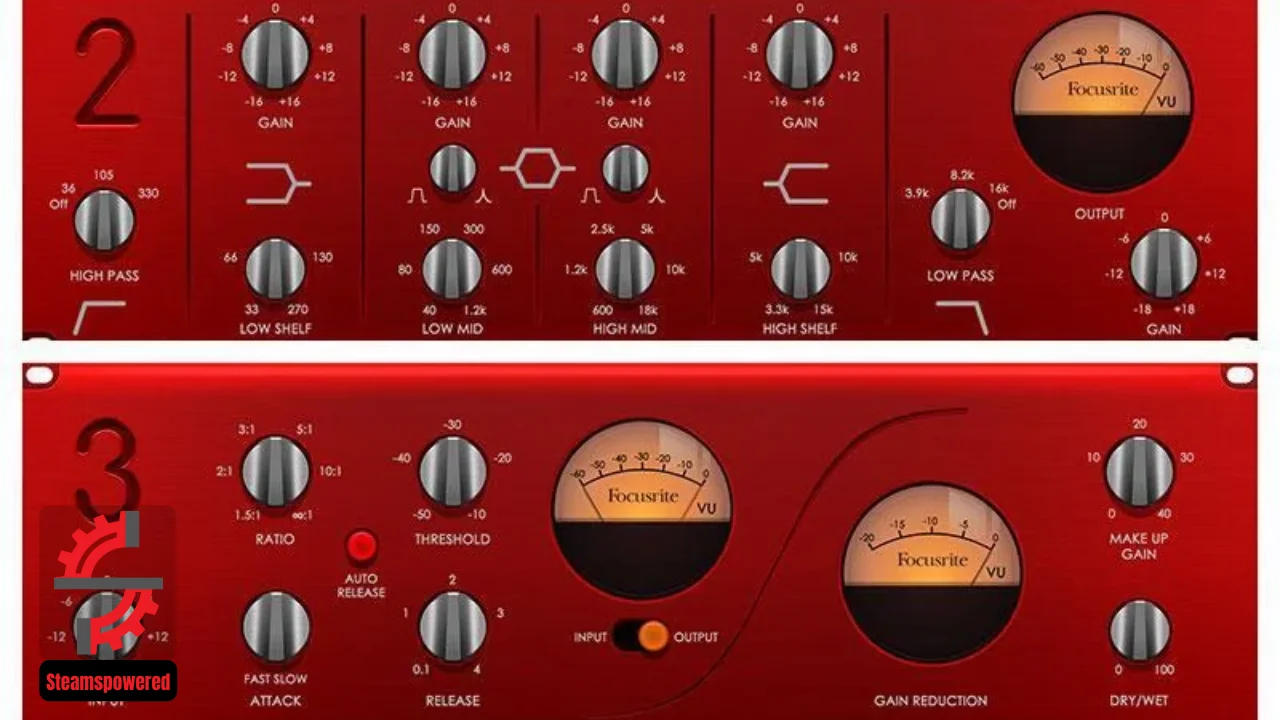Click the Threshold knob
The image size is (1280, 720).
pyautogui.click(x=452, y=470)
